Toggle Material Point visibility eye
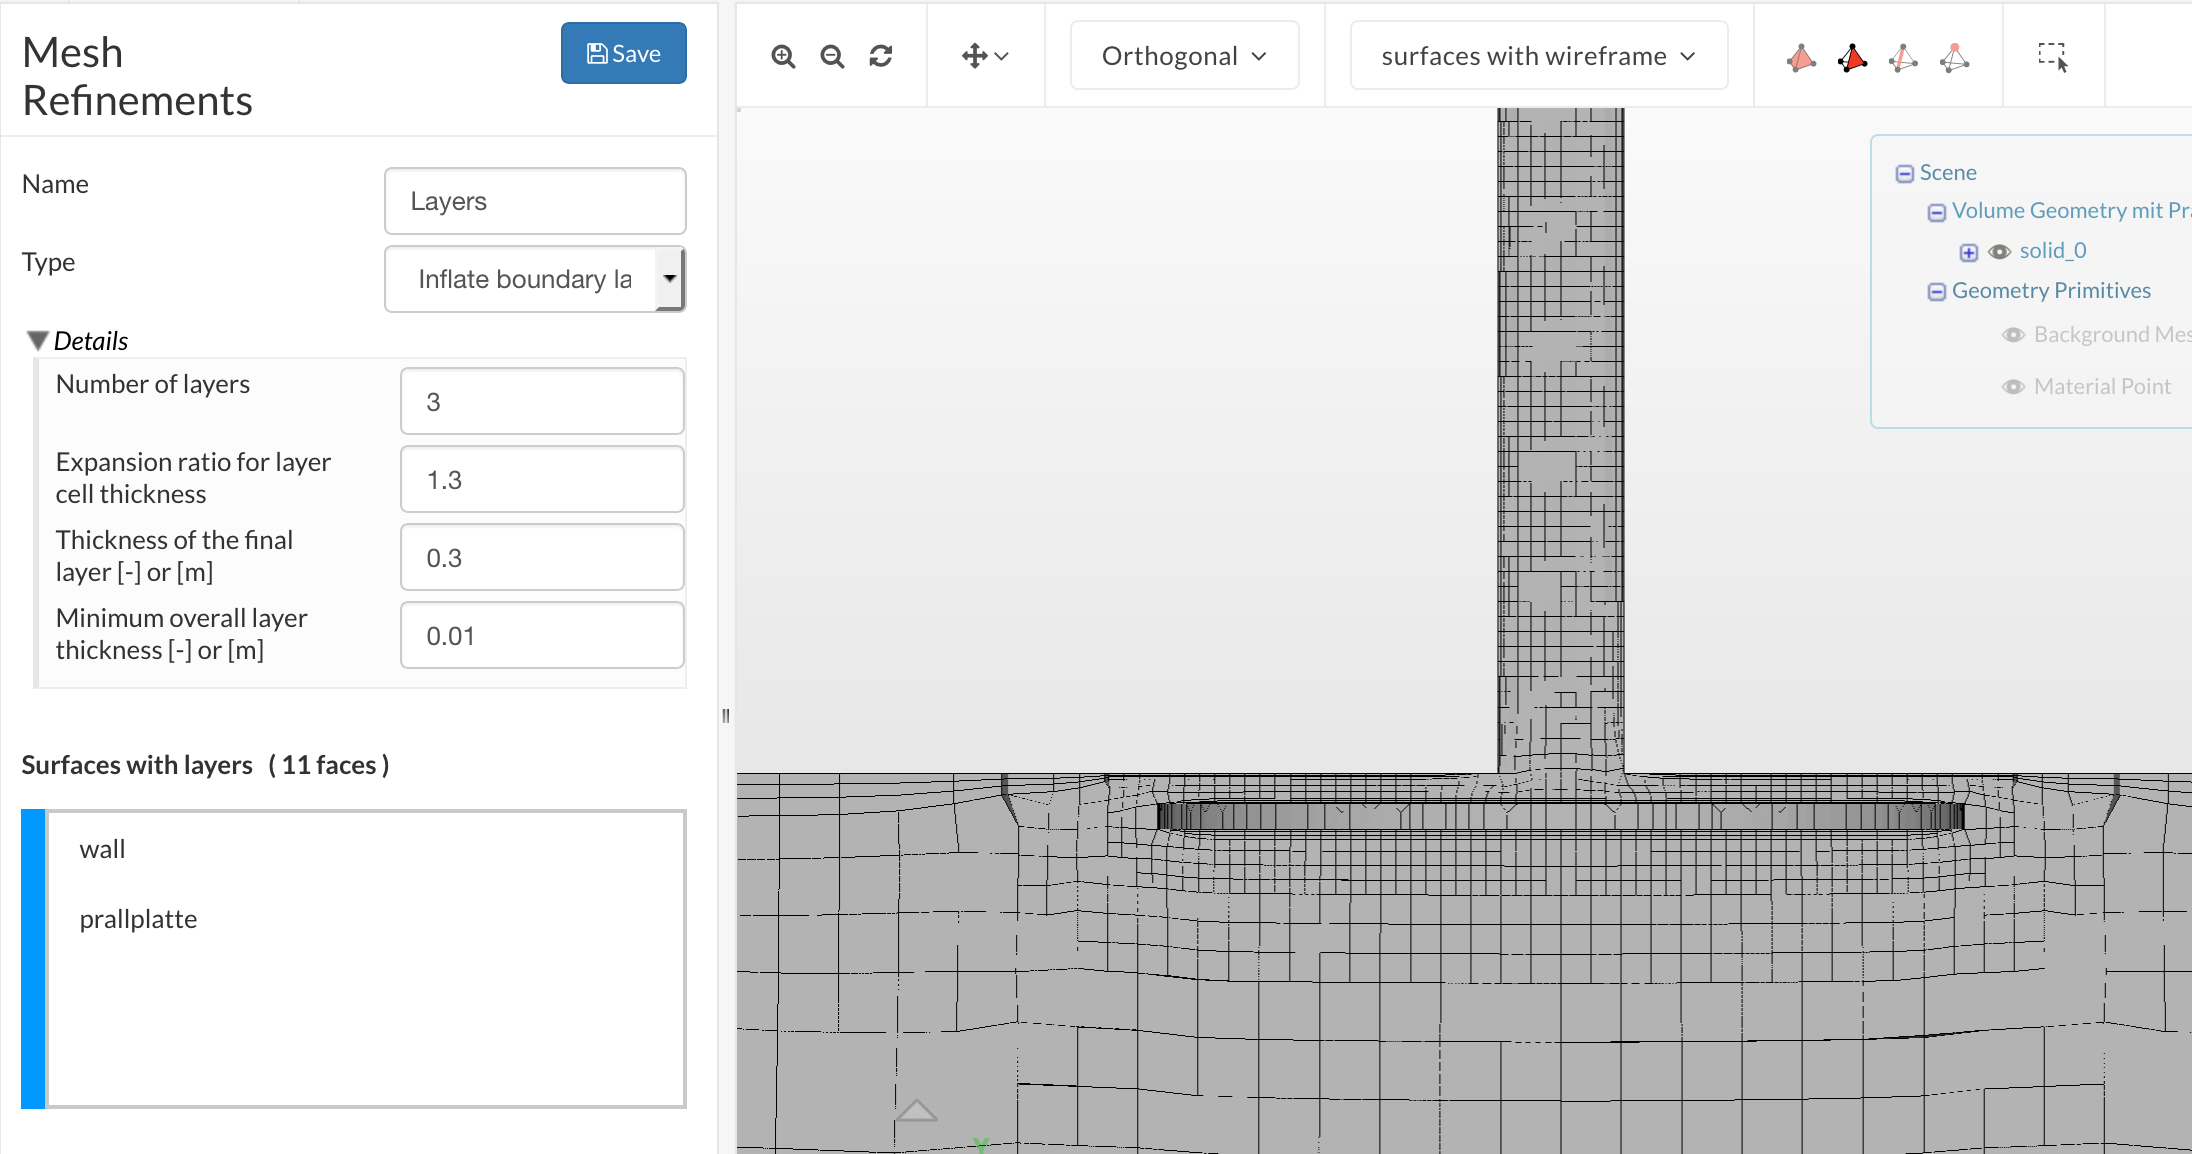 tap(2013, 387)
